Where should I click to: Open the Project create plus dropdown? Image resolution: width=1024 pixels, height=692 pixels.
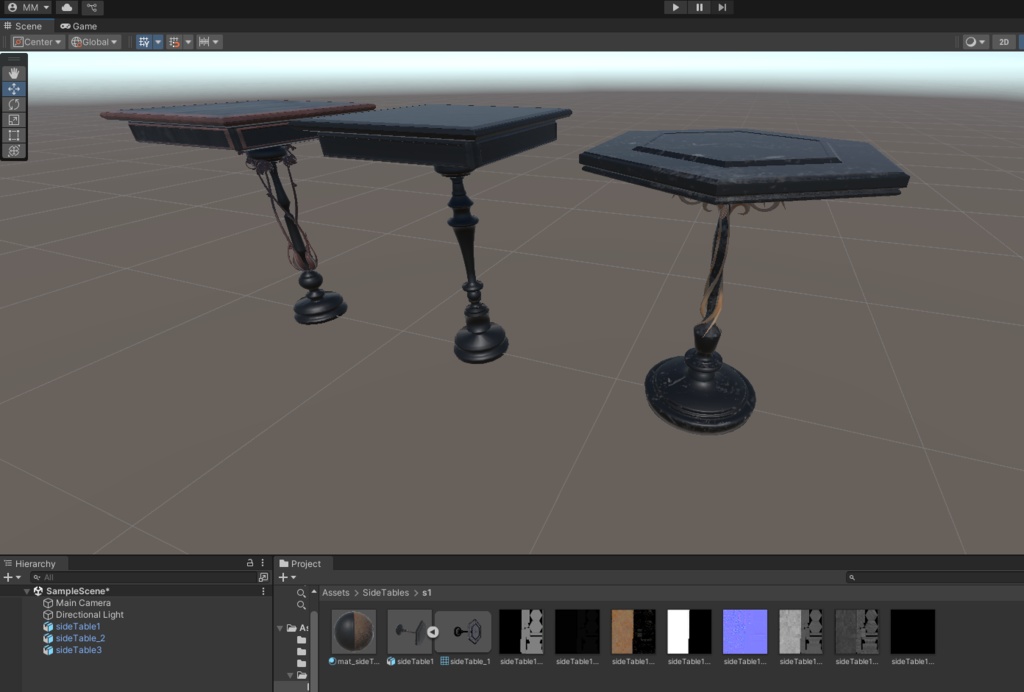pyautogui.click(x=287, y=577)
